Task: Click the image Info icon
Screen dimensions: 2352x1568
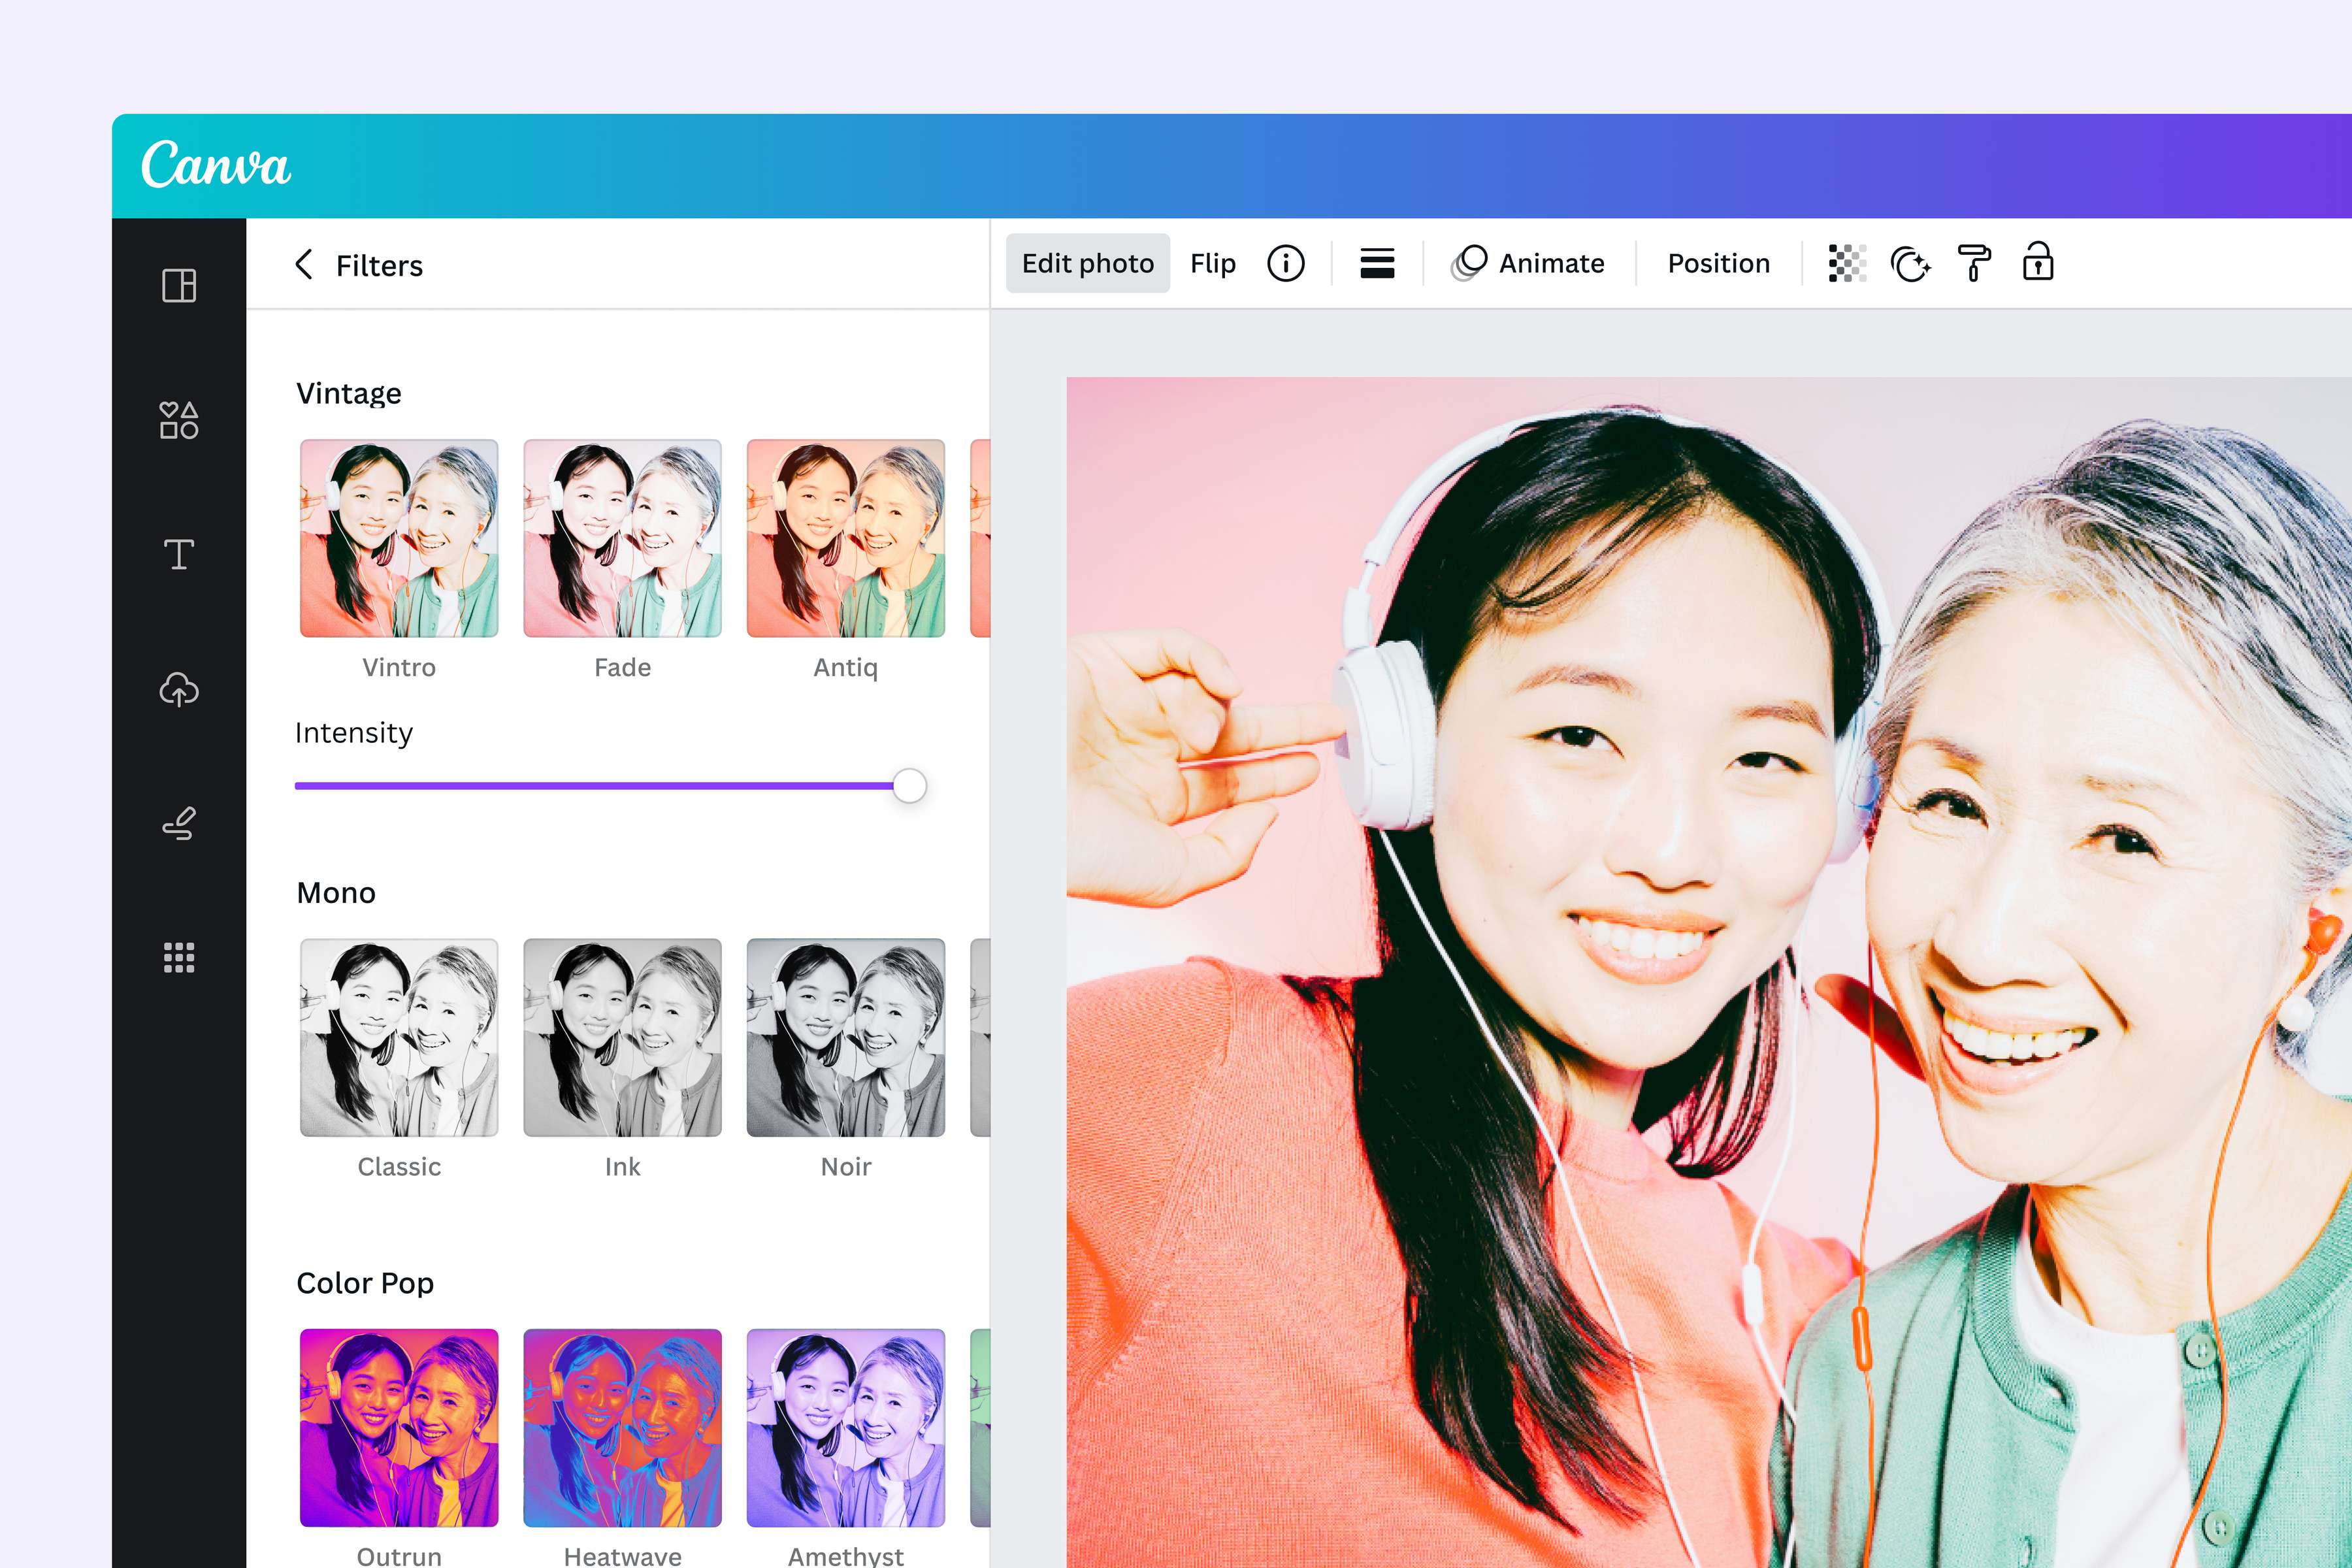Action: click(x=1286, y=264)
